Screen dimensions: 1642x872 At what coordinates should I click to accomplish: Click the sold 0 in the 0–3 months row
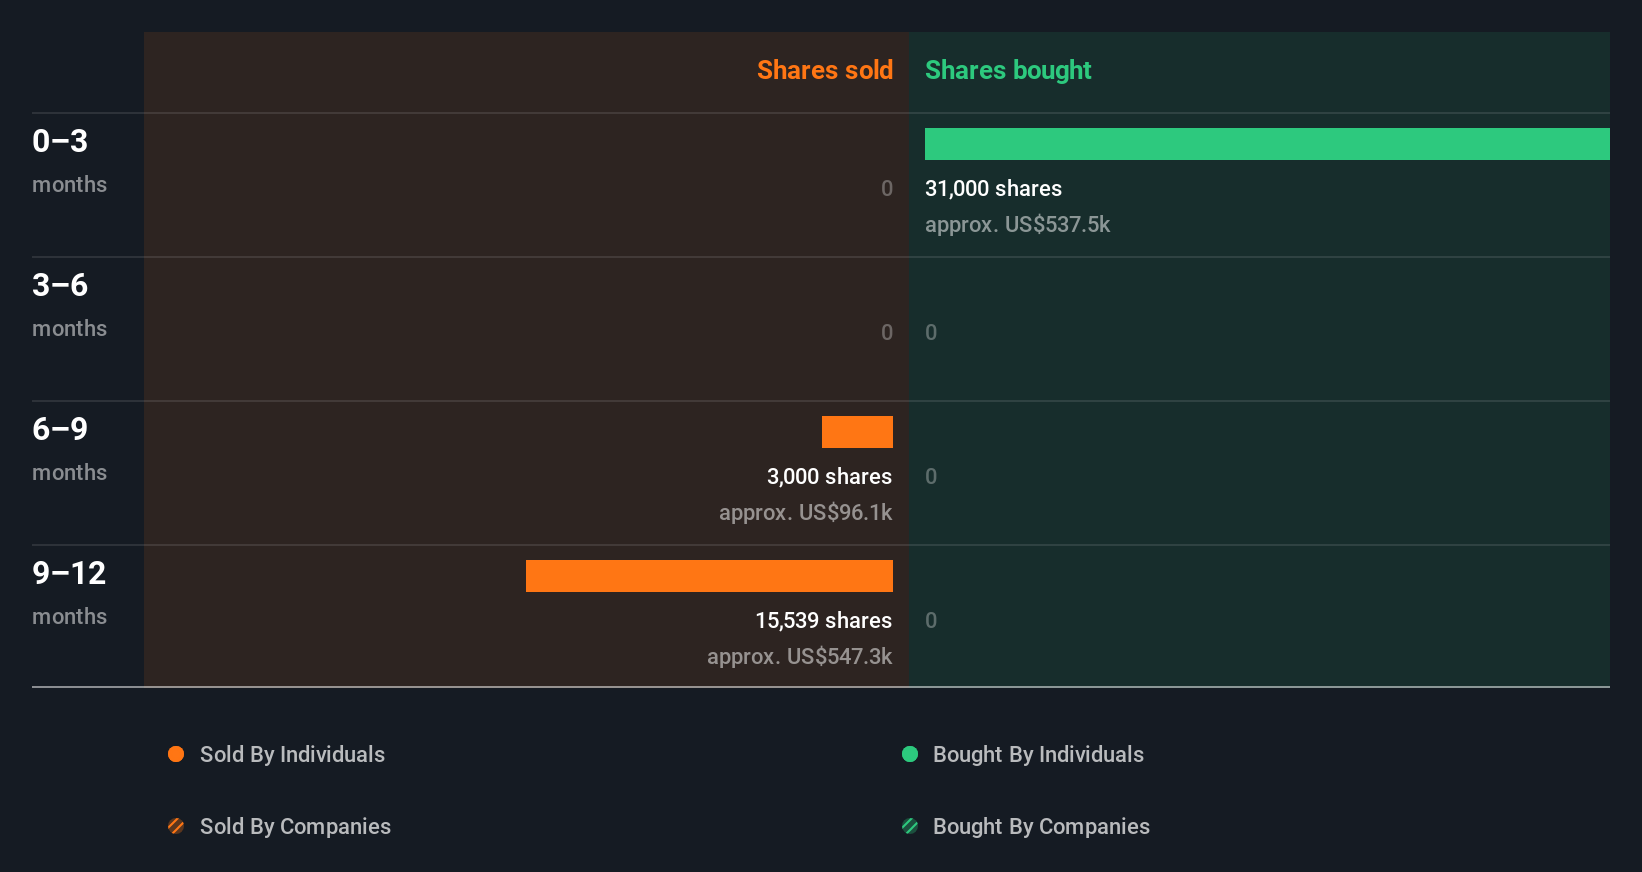[x=887, y=188]
